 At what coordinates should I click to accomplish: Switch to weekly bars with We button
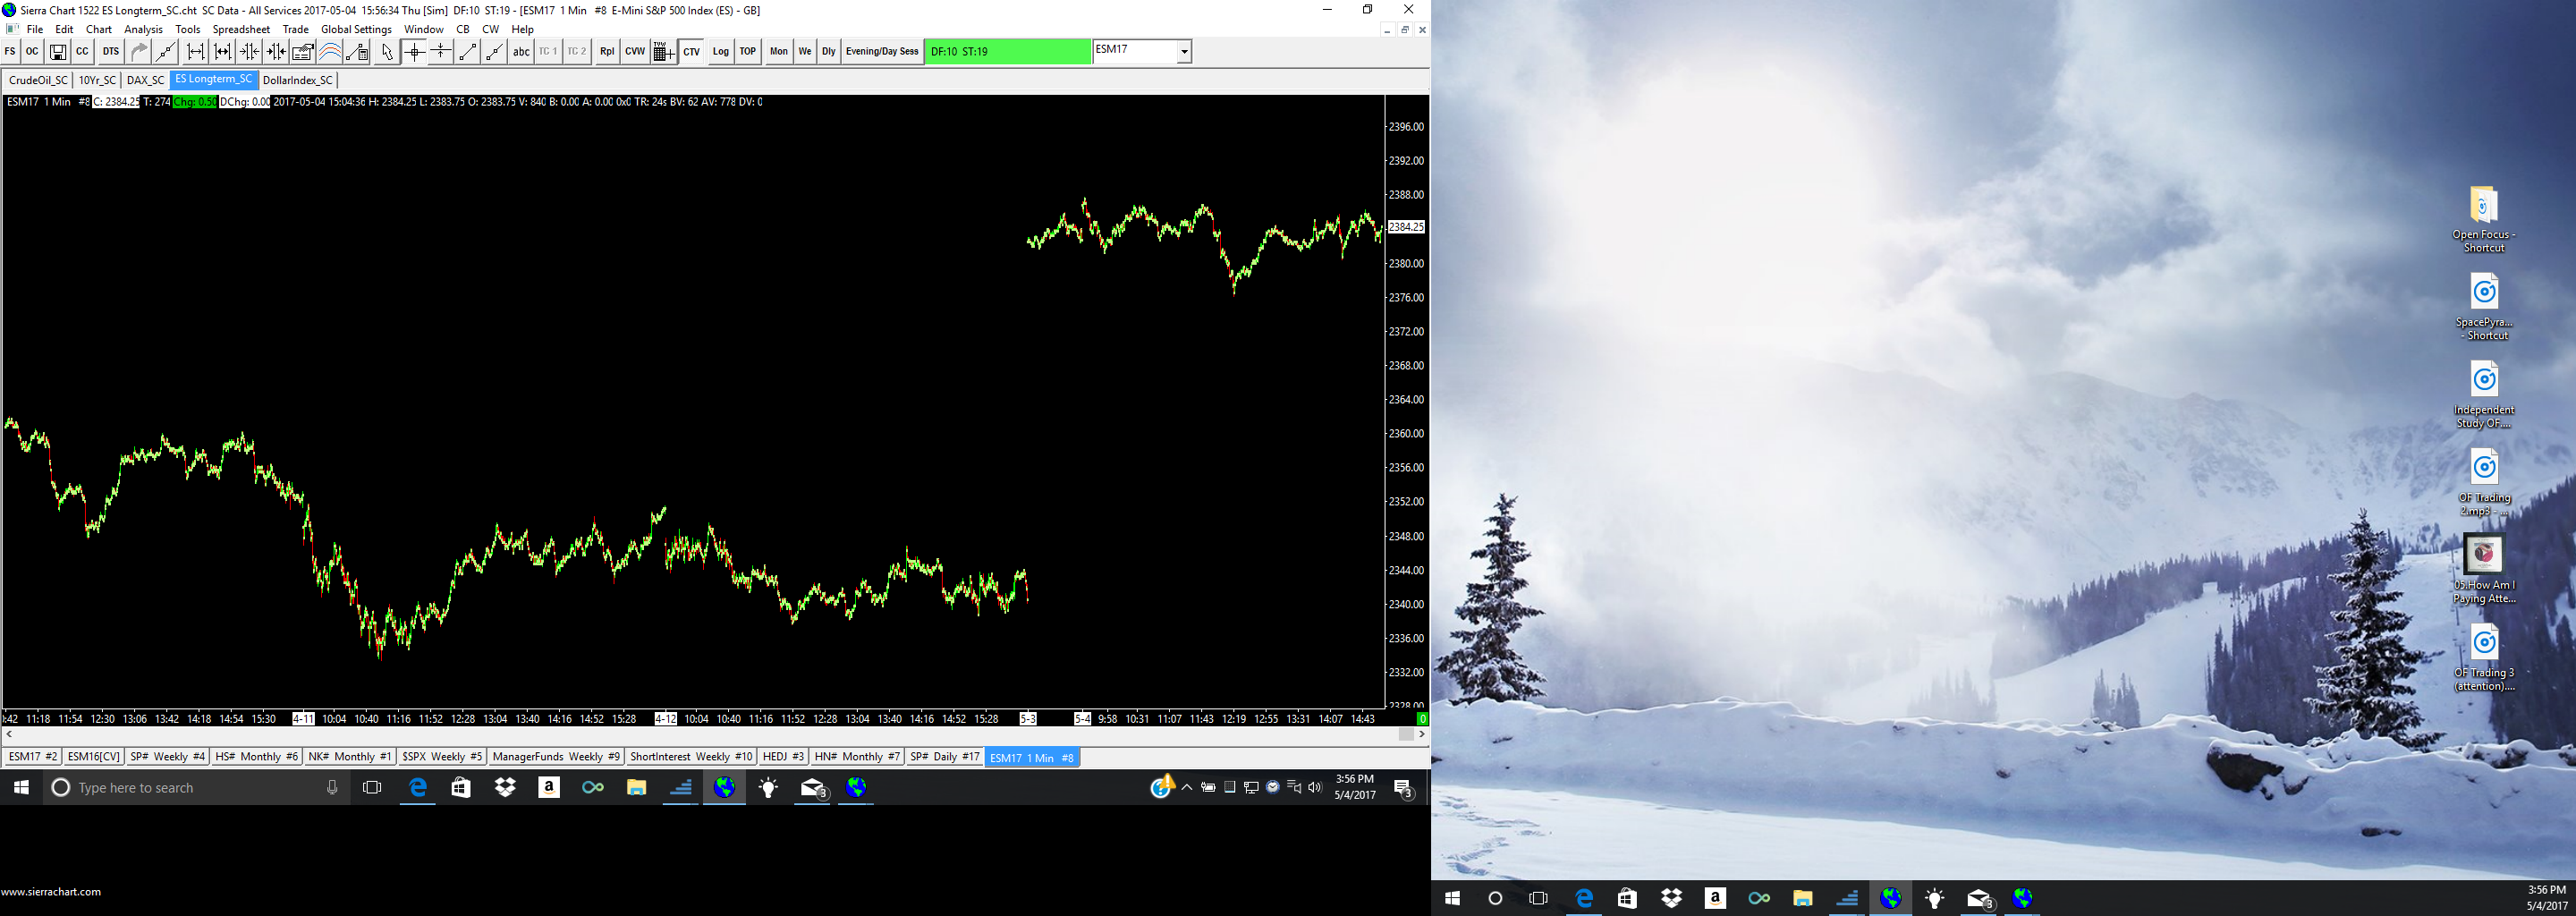pyautogui.click(x=805, y=52)
